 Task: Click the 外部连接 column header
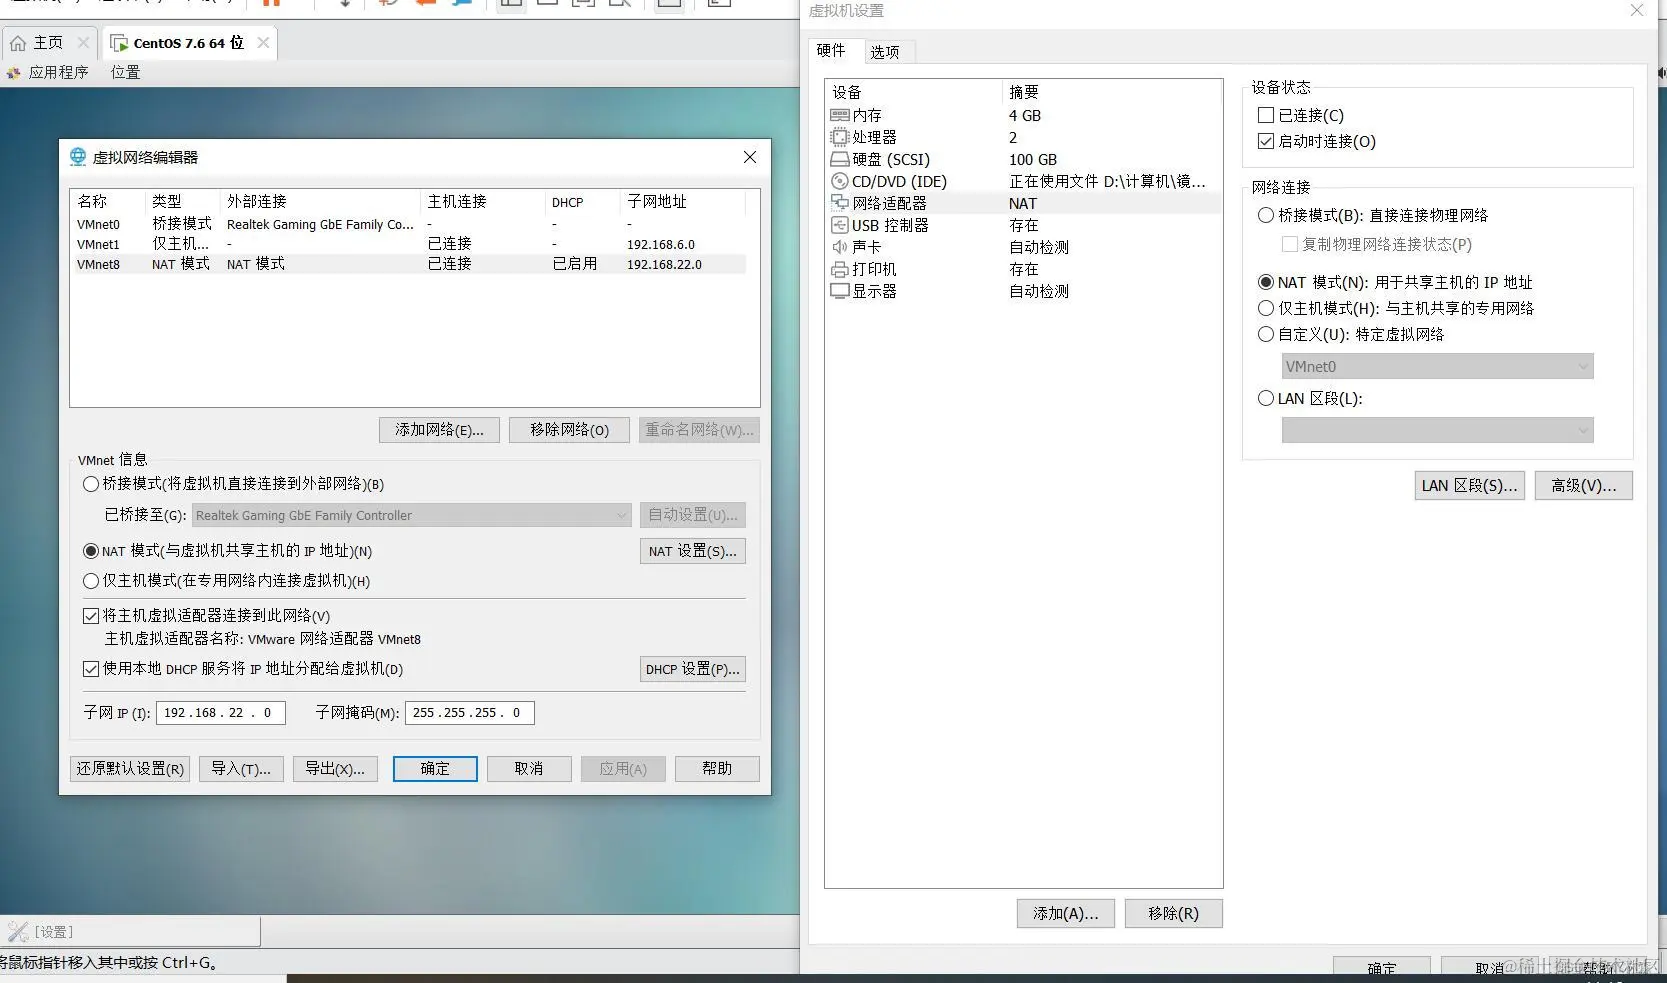pos(320,202)
